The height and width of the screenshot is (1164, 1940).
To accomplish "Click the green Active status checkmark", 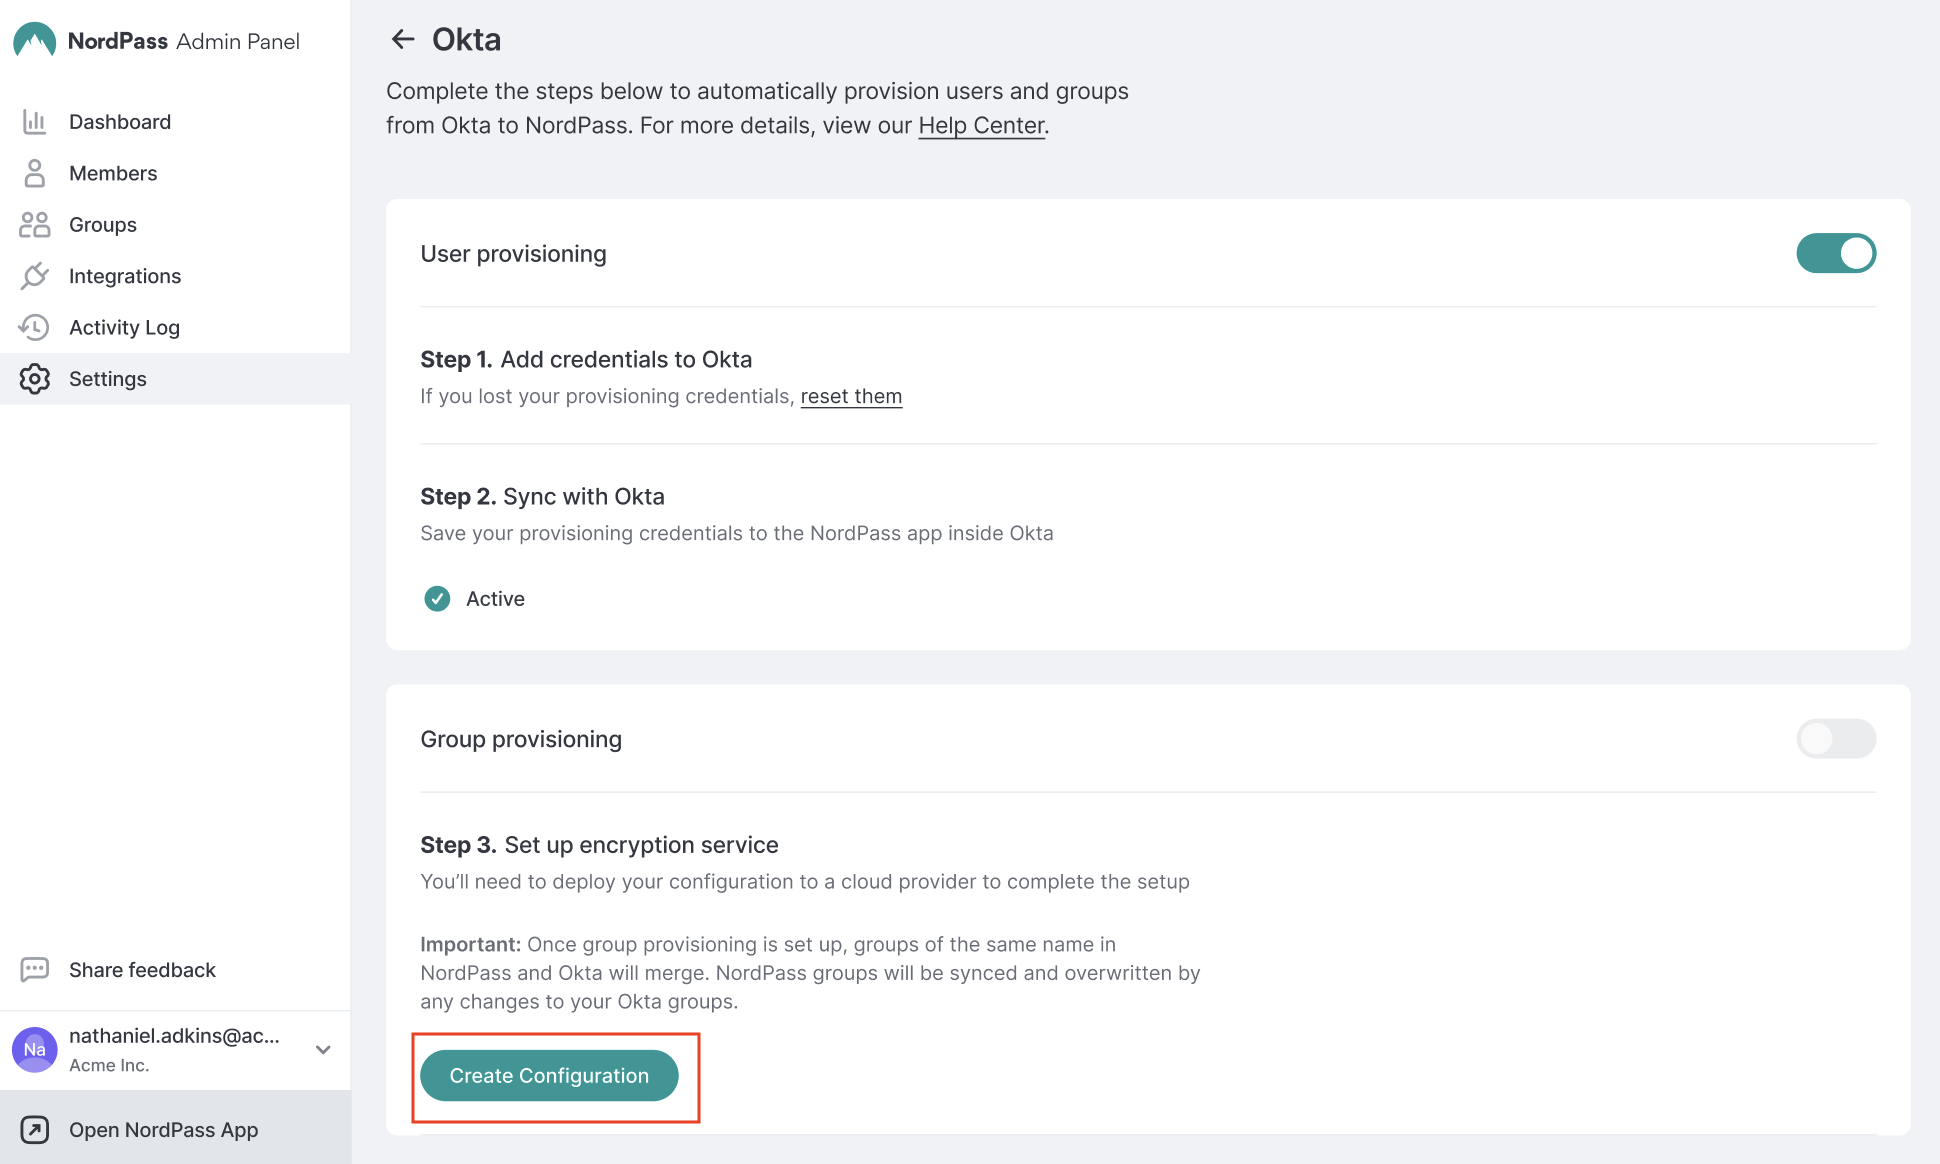I will click(437, 599).
